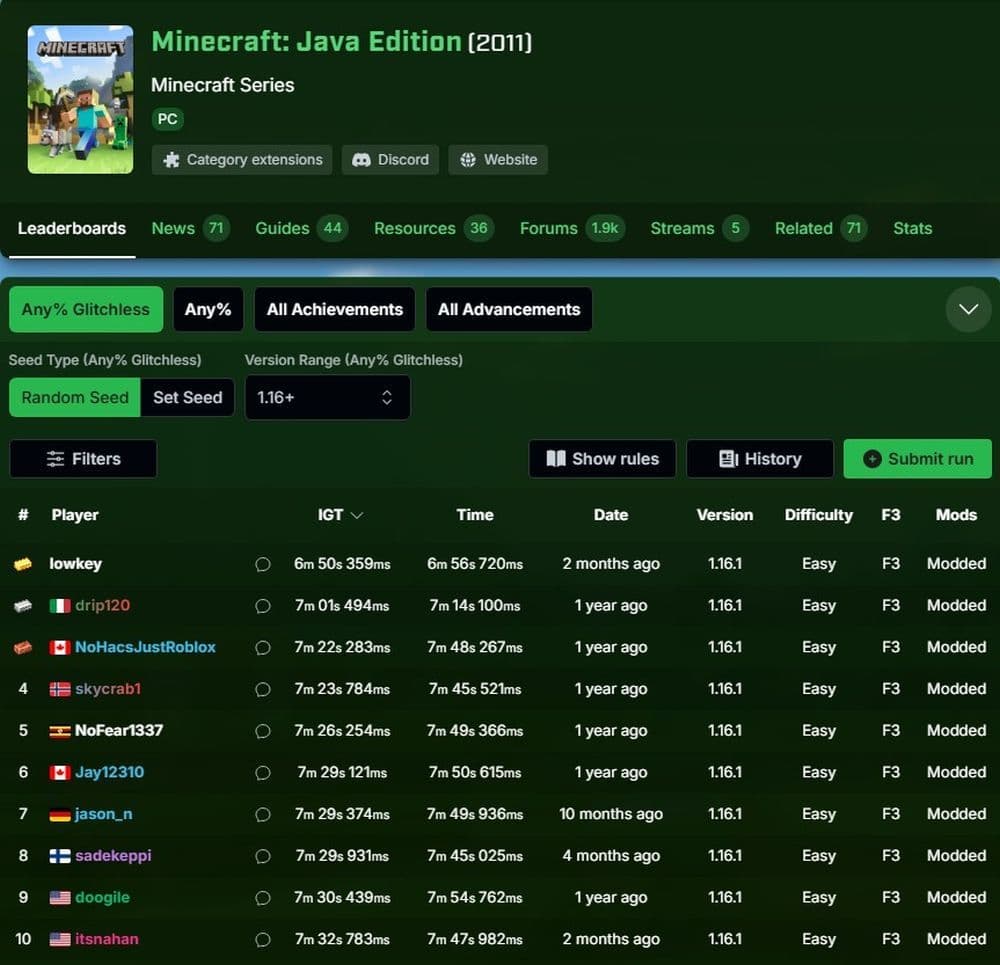Expand the categories chevron on the right
Screen dimensions: 1000x965
[x=968, y=309]
